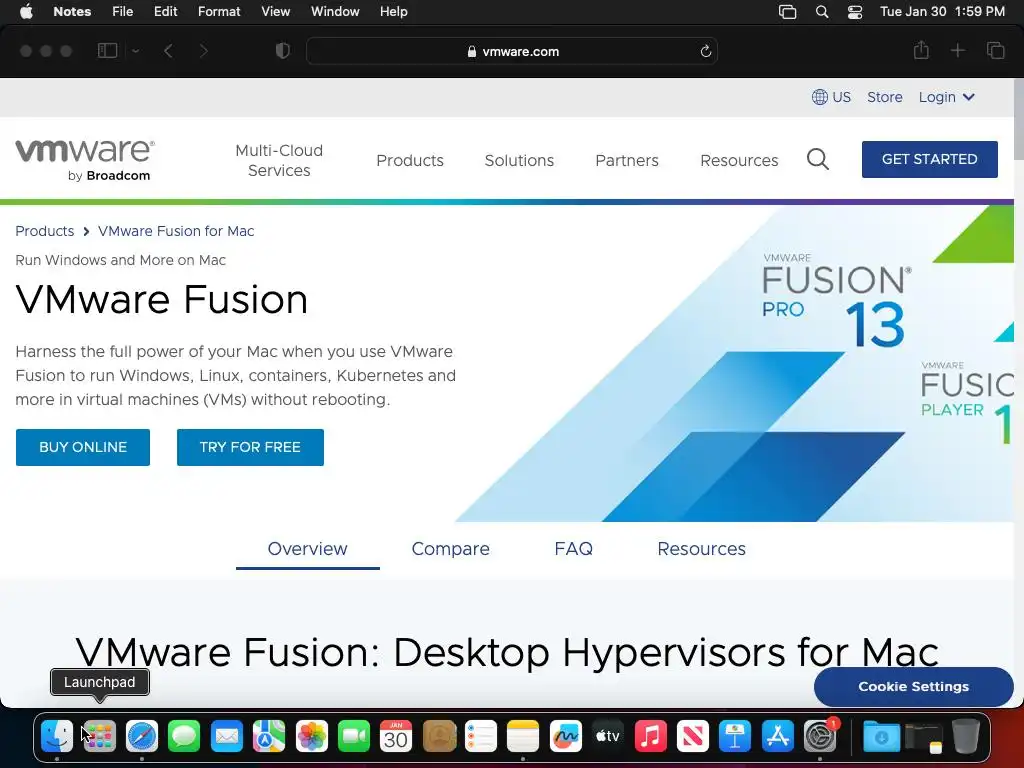Open the Solutions navigation menu
Screen dimensions: 1024x768
519,160
